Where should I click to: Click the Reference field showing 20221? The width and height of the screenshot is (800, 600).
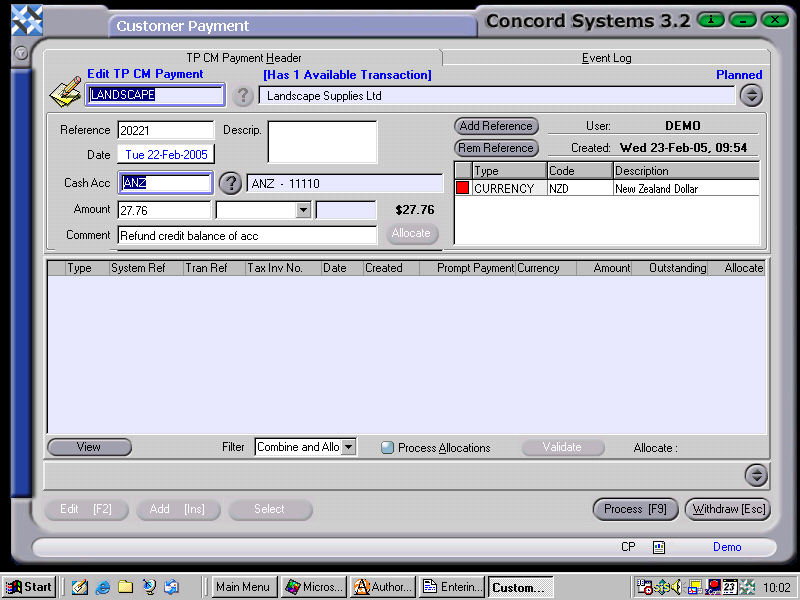click(x=165, y=130)
